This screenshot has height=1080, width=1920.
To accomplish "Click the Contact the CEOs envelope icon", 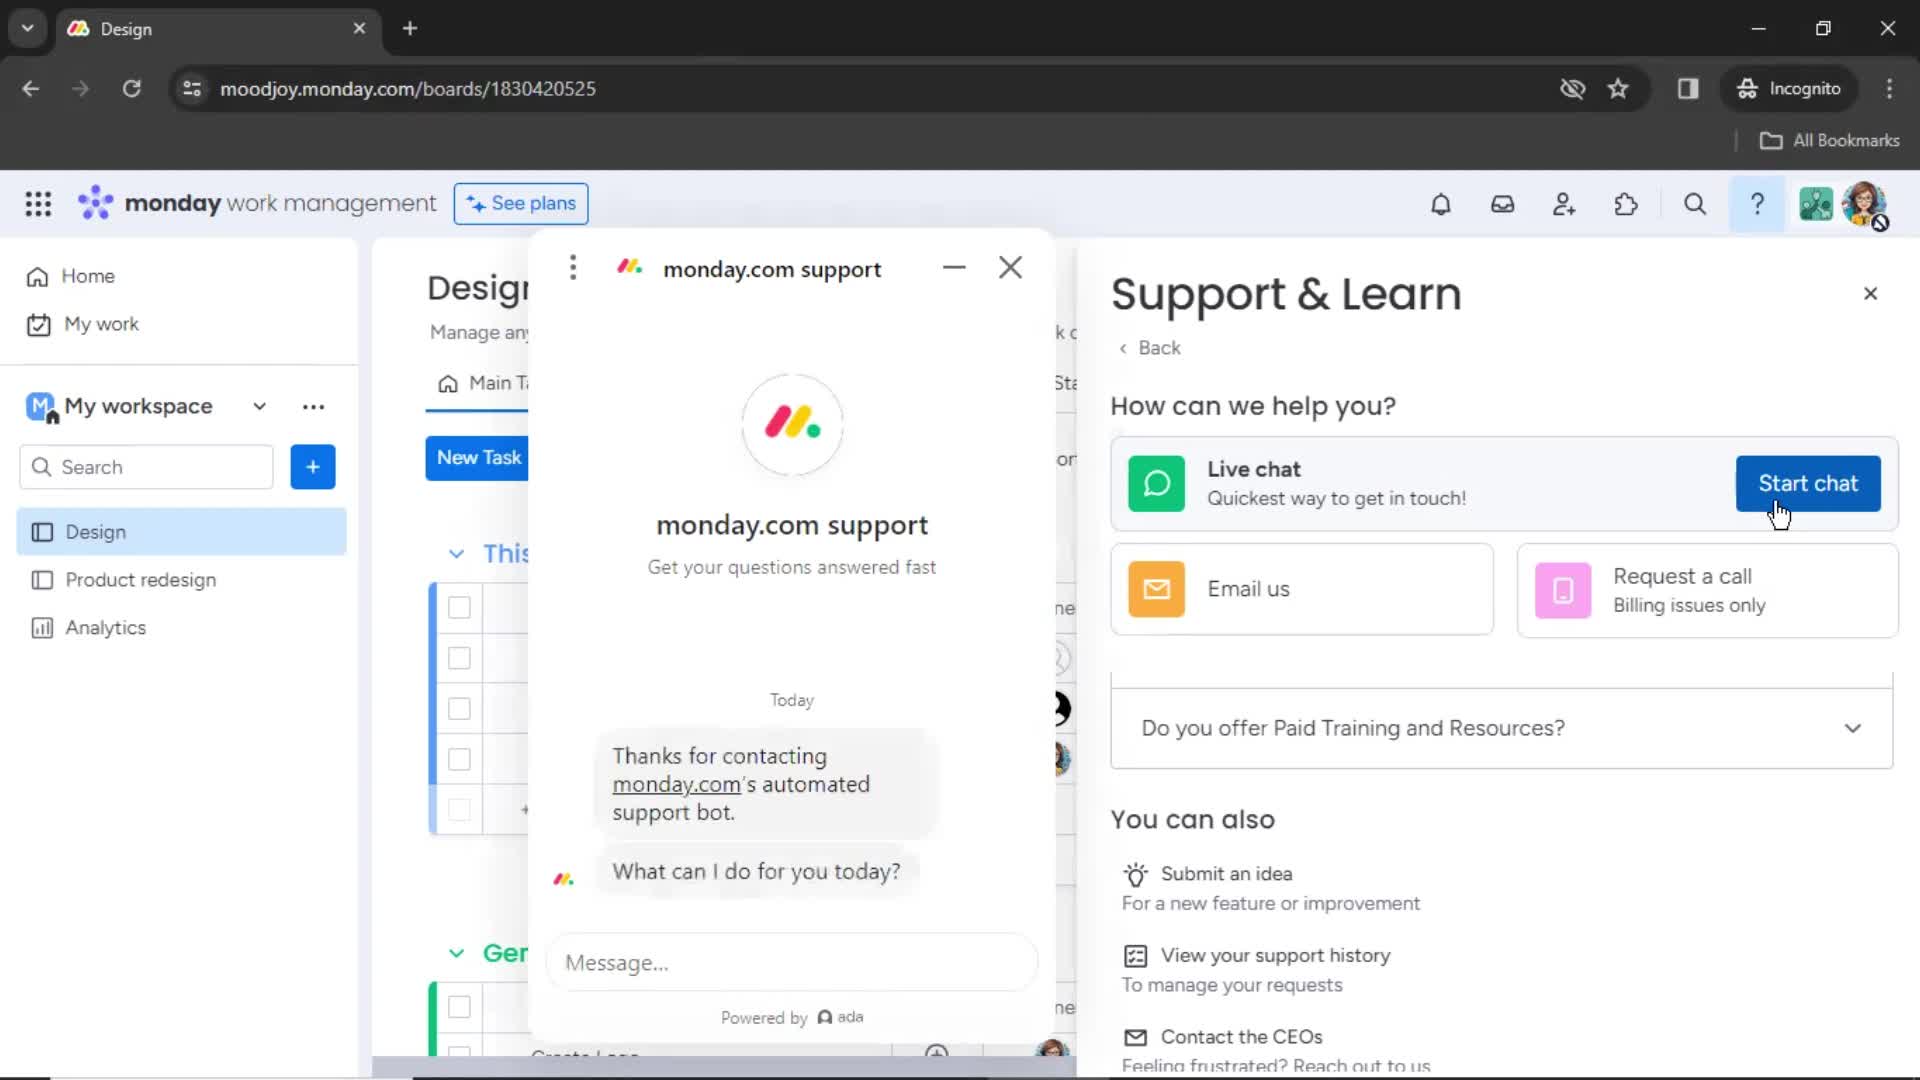I will click(1135, 1037).
